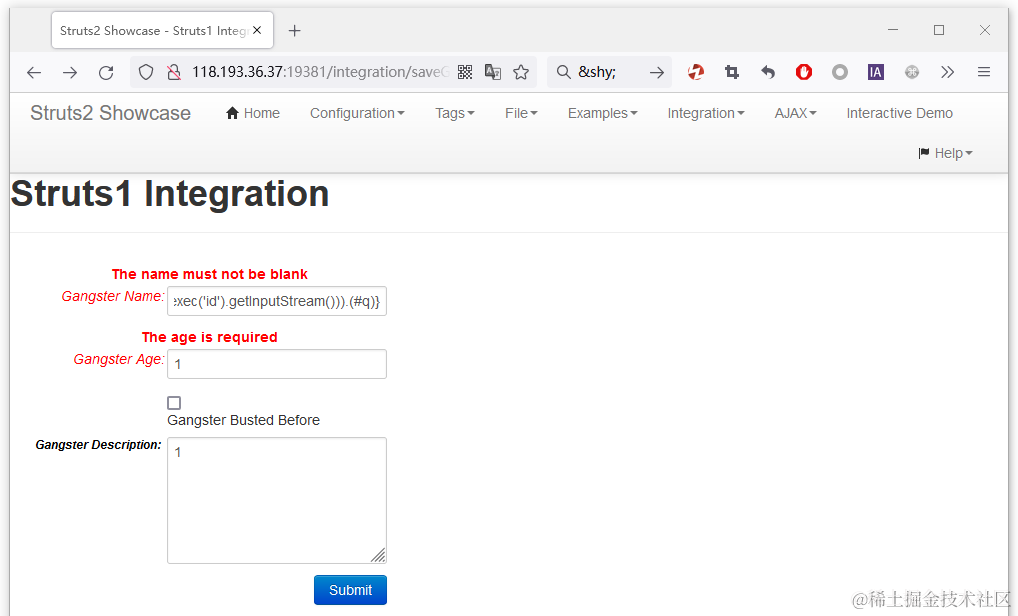Click the Struts1 Integration heading
This screenshot has width=1018, height=616.
point(170,193)
